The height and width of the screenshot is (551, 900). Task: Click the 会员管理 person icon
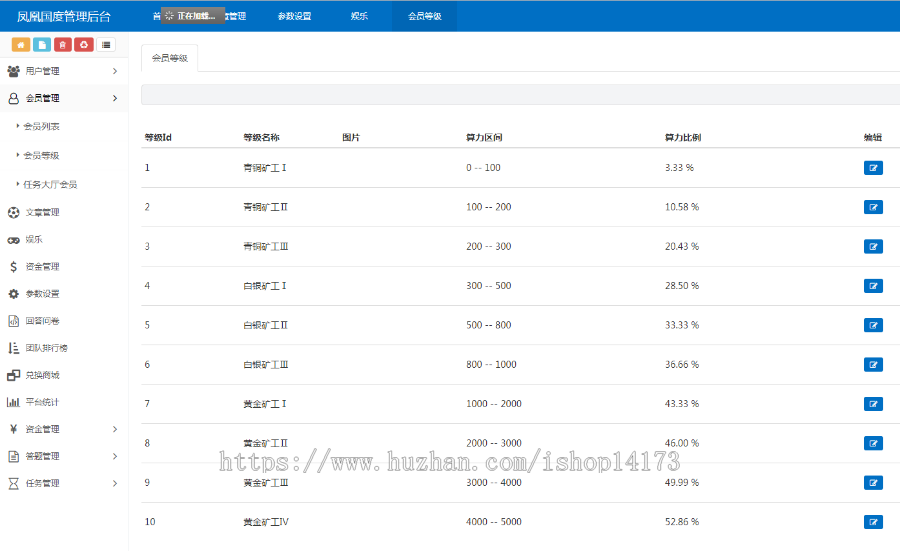coord(13,98)
